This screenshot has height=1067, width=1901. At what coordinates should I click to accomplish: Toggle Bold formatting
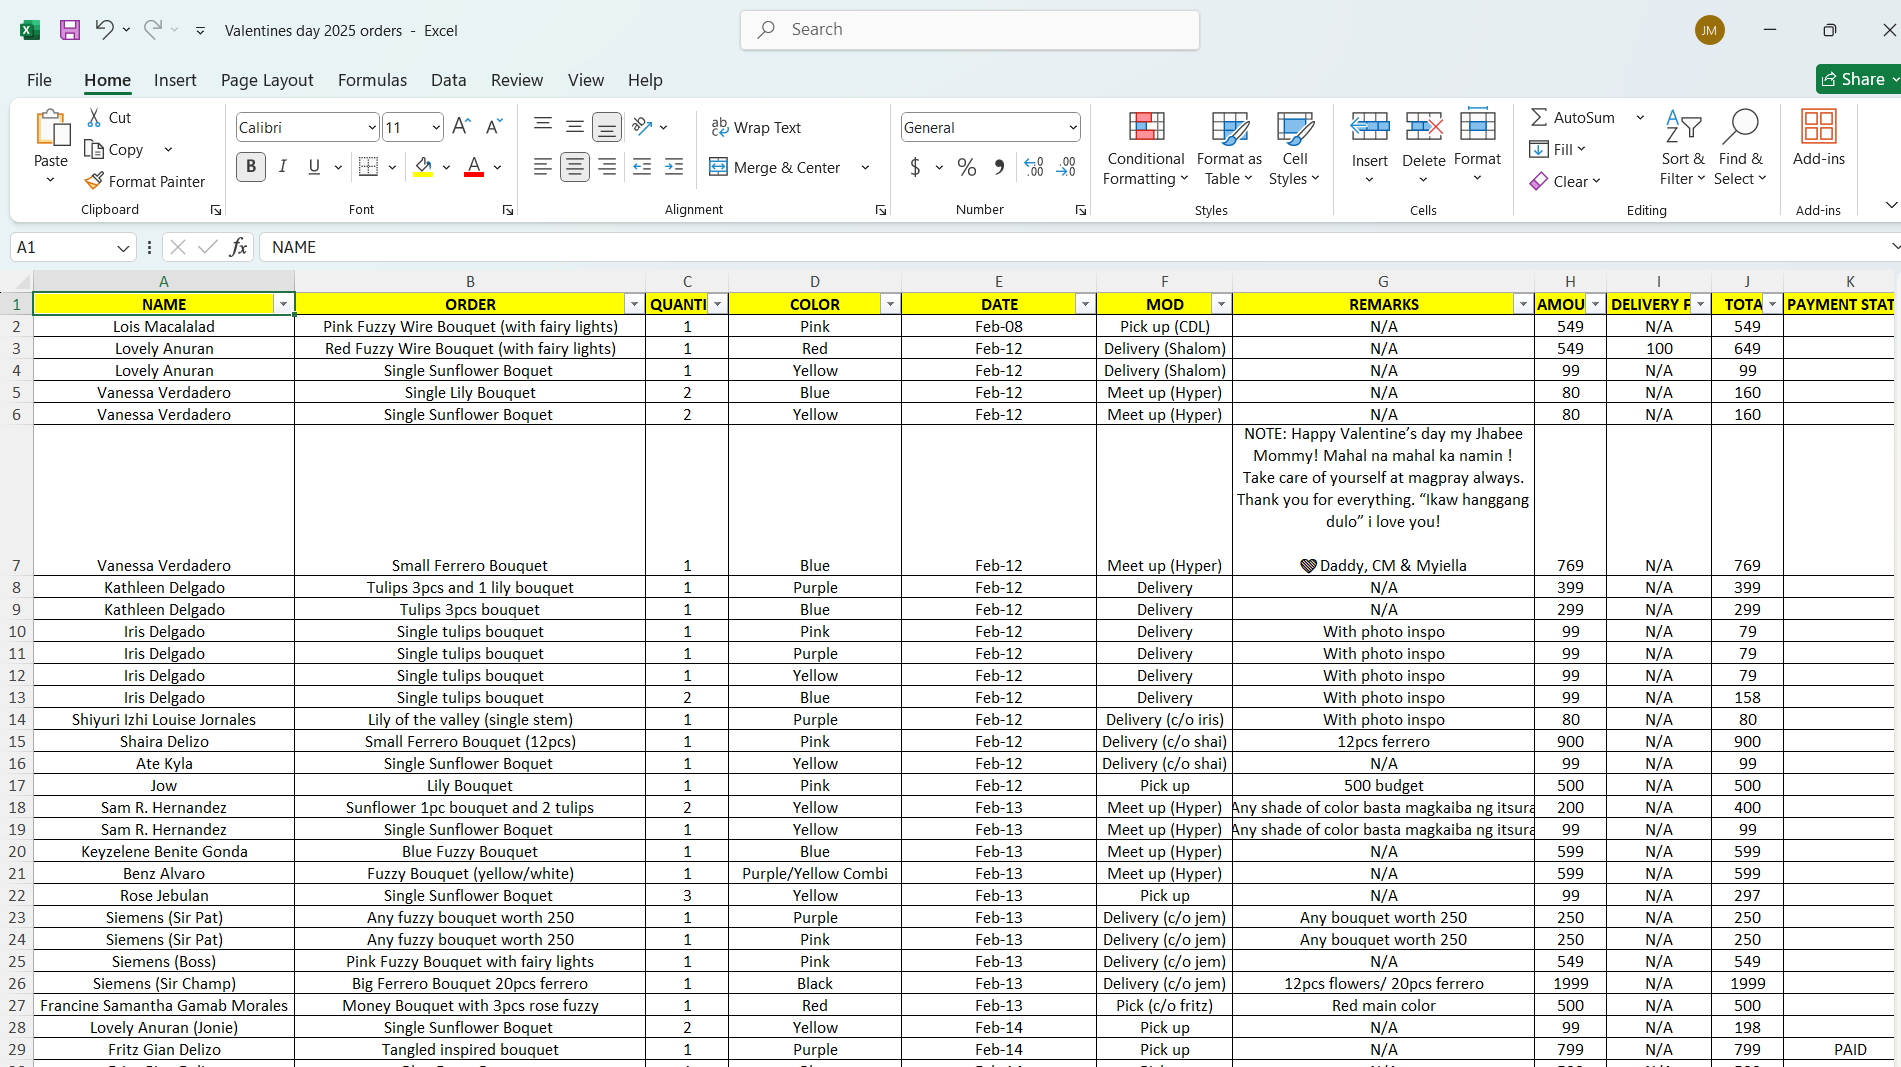click(x=251, y=167)
